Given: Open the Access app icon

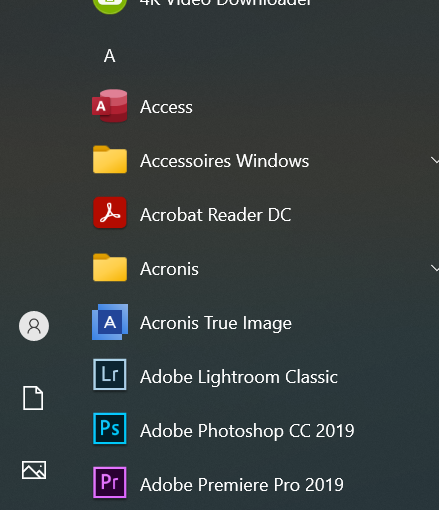Looking at the screenshot, I should (110, 106).
